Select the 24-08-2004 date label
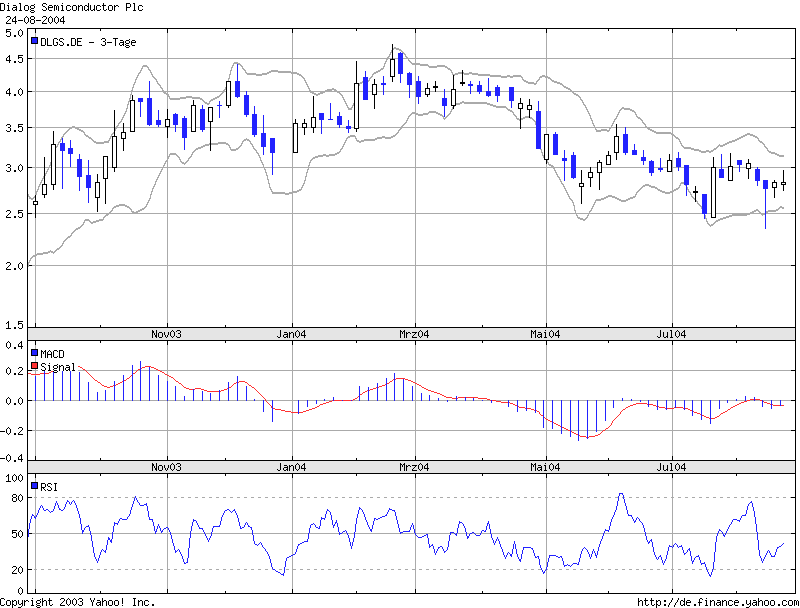This screenshot has height=608, width=800. pos(36,18)
